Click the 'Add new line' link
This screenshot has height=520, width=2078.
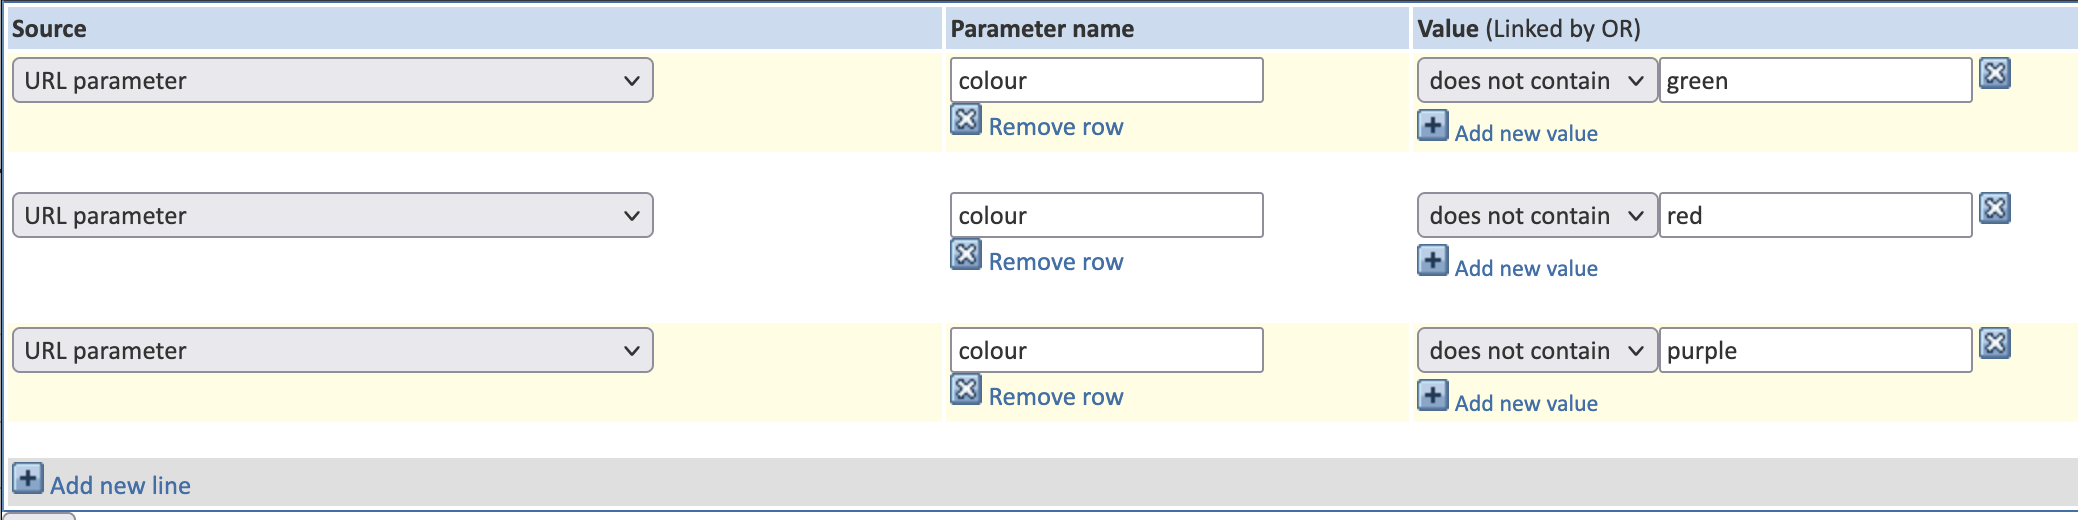point(120,485)
